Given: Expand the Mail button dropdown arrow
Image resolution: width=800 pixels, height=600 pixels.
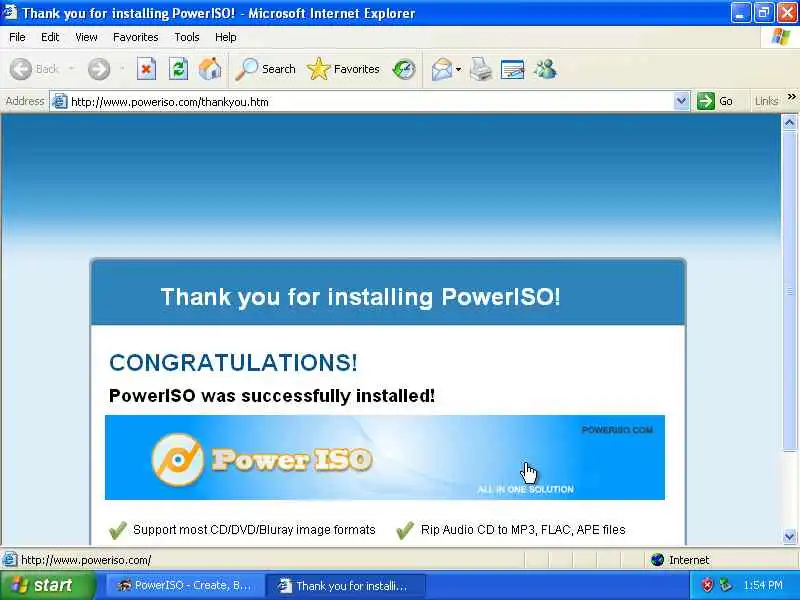Looking at the screenshot, I should click(x=458, y=69).
